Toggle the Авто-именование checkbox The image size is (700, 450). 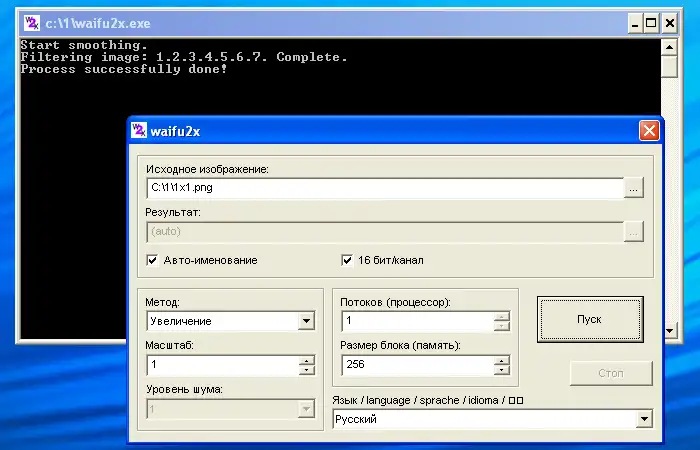pos(152,260)
